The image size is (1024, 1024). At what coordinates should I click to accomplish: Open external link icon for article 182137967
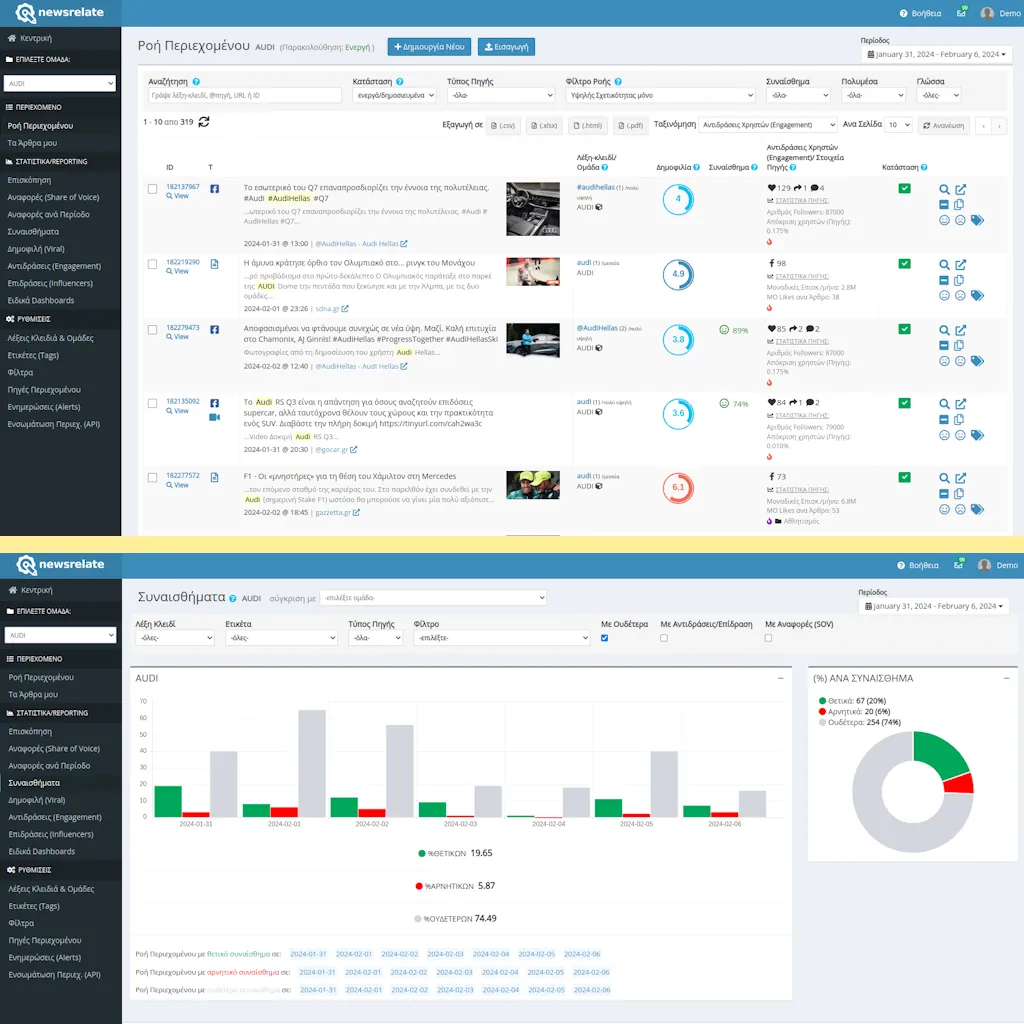(x=961, y=189)
